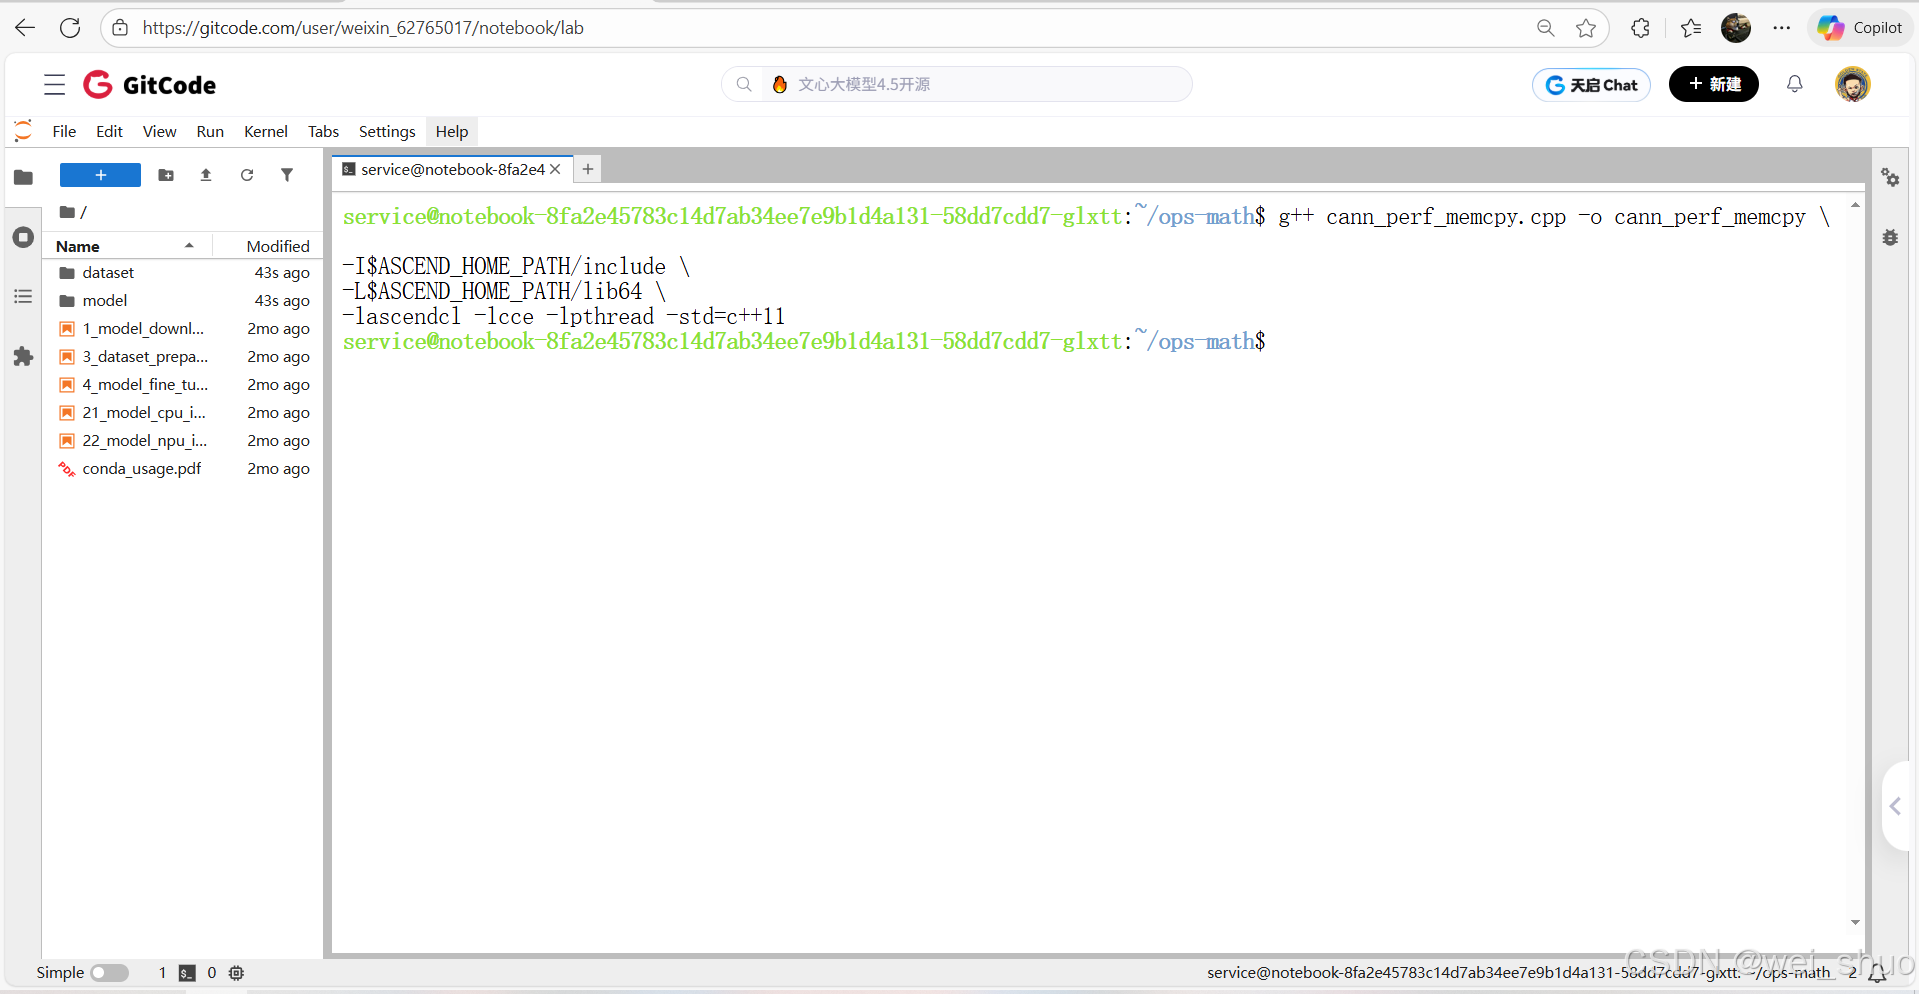Open the table of contents panel
1919x994 pixels.
tap(23, 297)
